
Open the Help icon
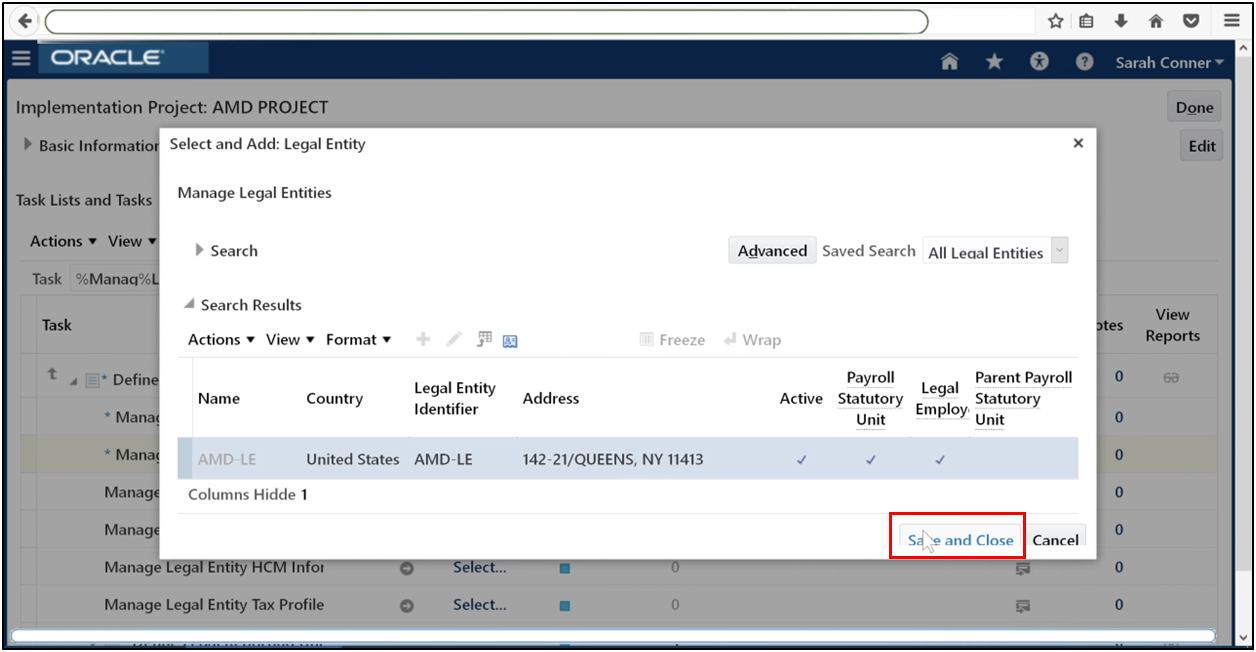1083,61
